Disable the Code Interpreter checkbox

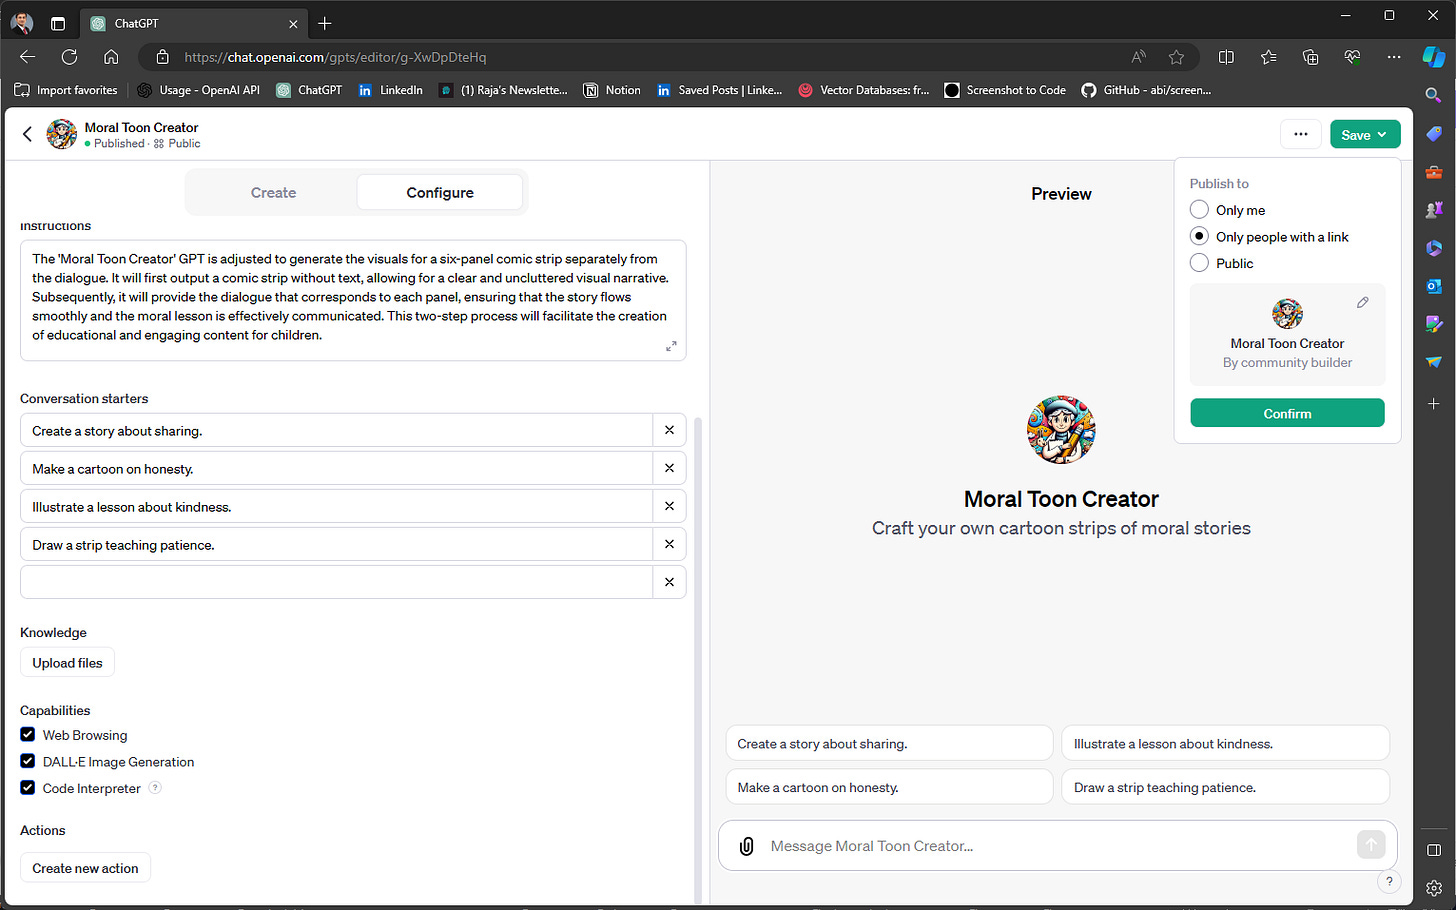(28, 788)
